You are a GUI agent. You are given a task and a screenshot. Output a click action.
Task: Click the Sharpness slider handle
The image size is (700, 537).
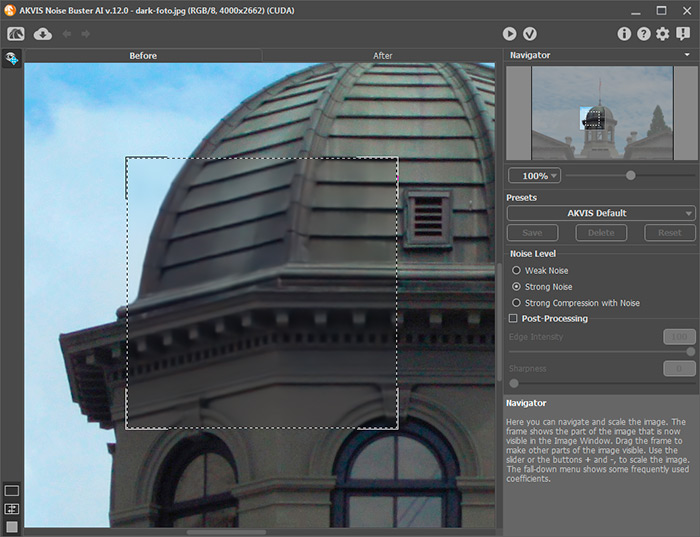pyautogui.click(x=514, y=383)
